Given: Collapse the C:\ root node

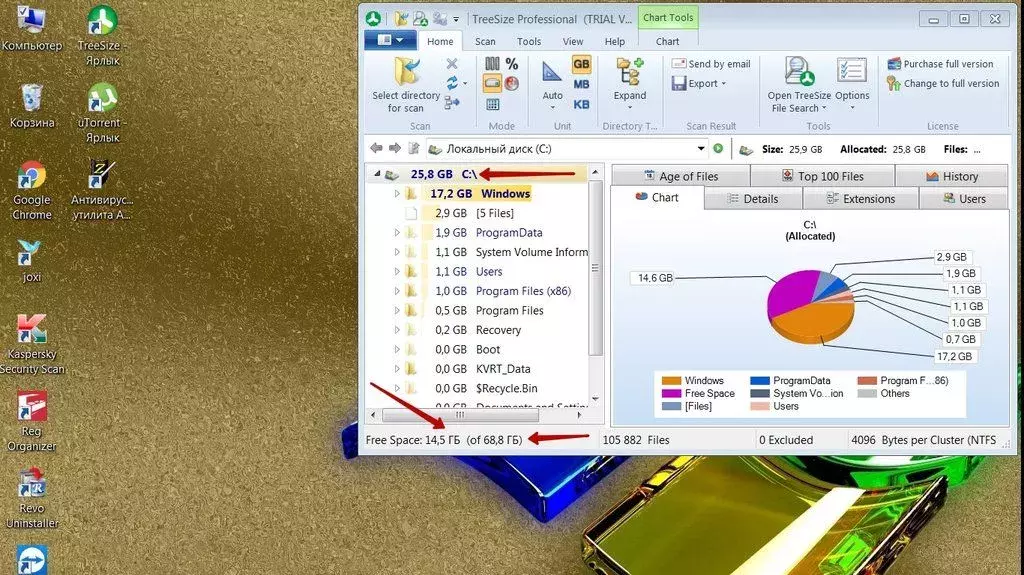Looking at the screenshot, I should (377, 174).
